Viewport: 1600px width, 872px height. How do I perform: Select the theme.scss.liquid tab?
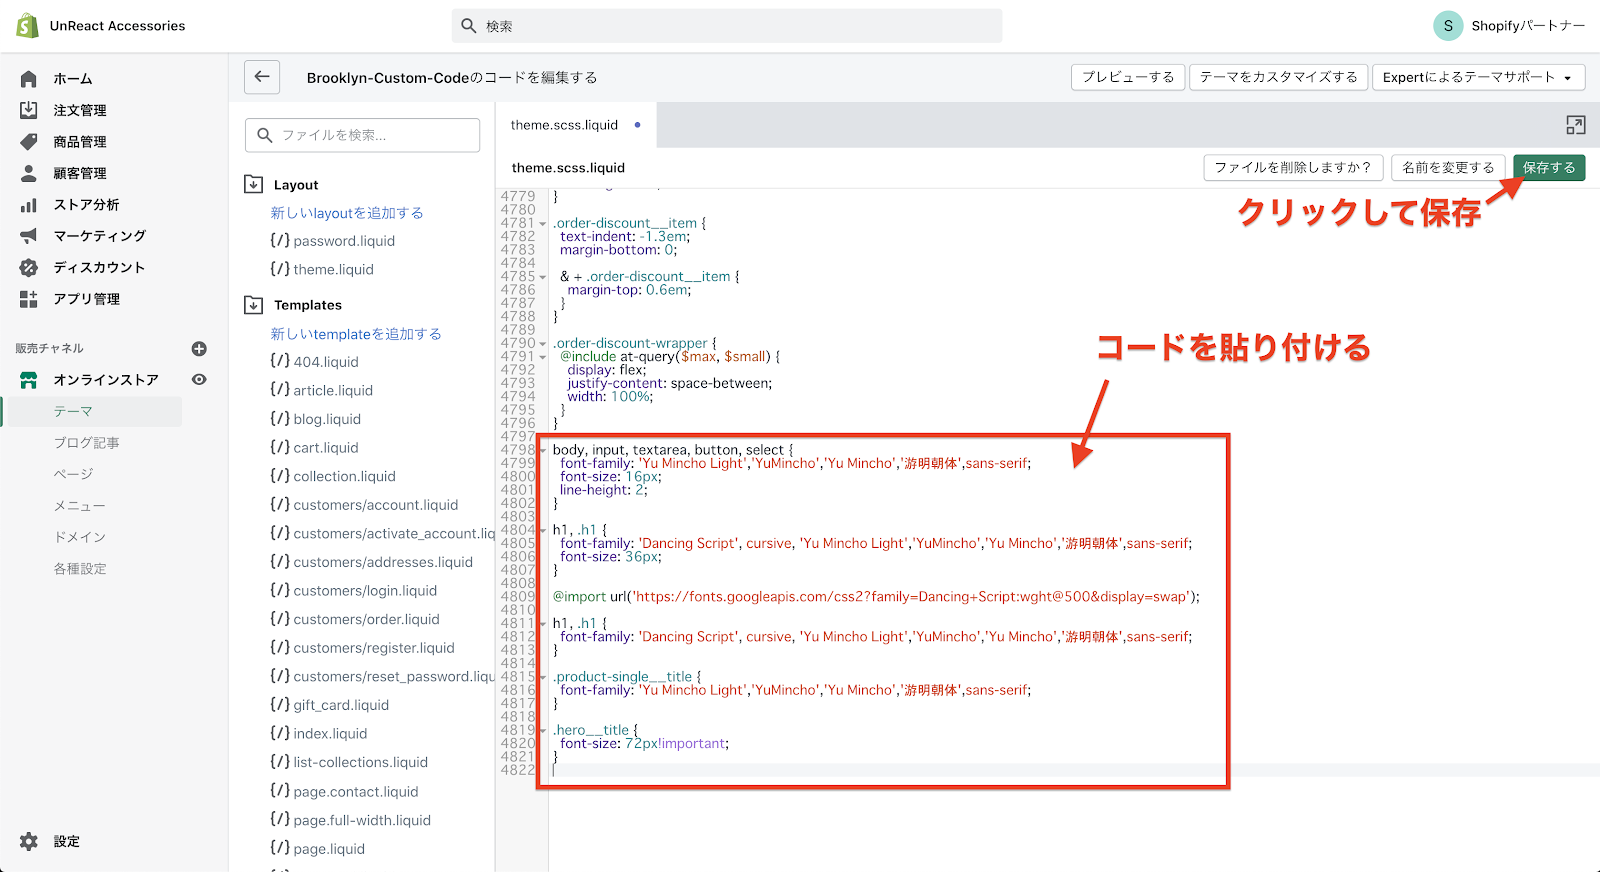coord(564,125)
